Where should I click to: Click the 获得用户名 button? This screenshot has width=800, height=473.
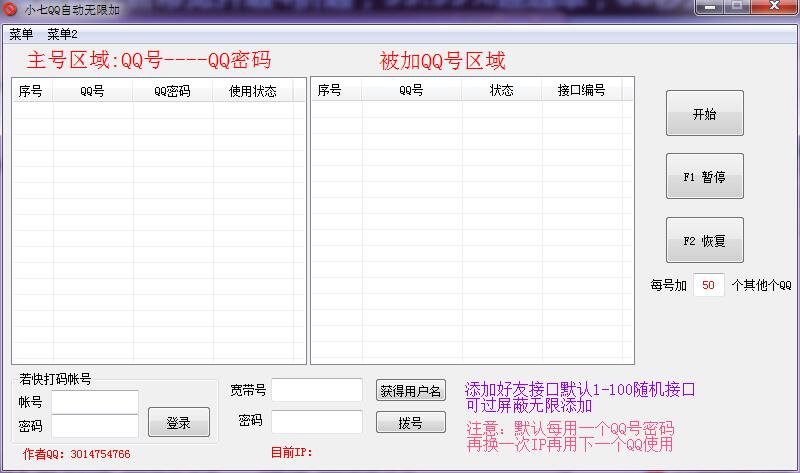coord(411,391)
